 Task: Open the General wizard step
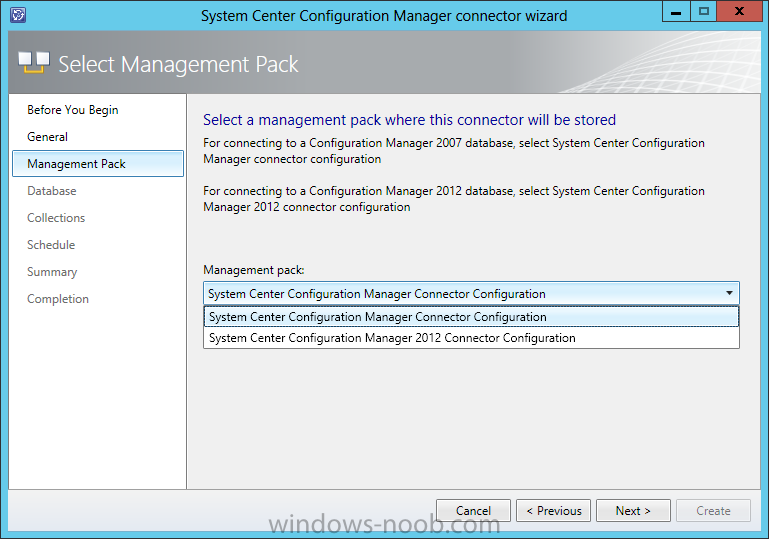(x=48, y=137)
